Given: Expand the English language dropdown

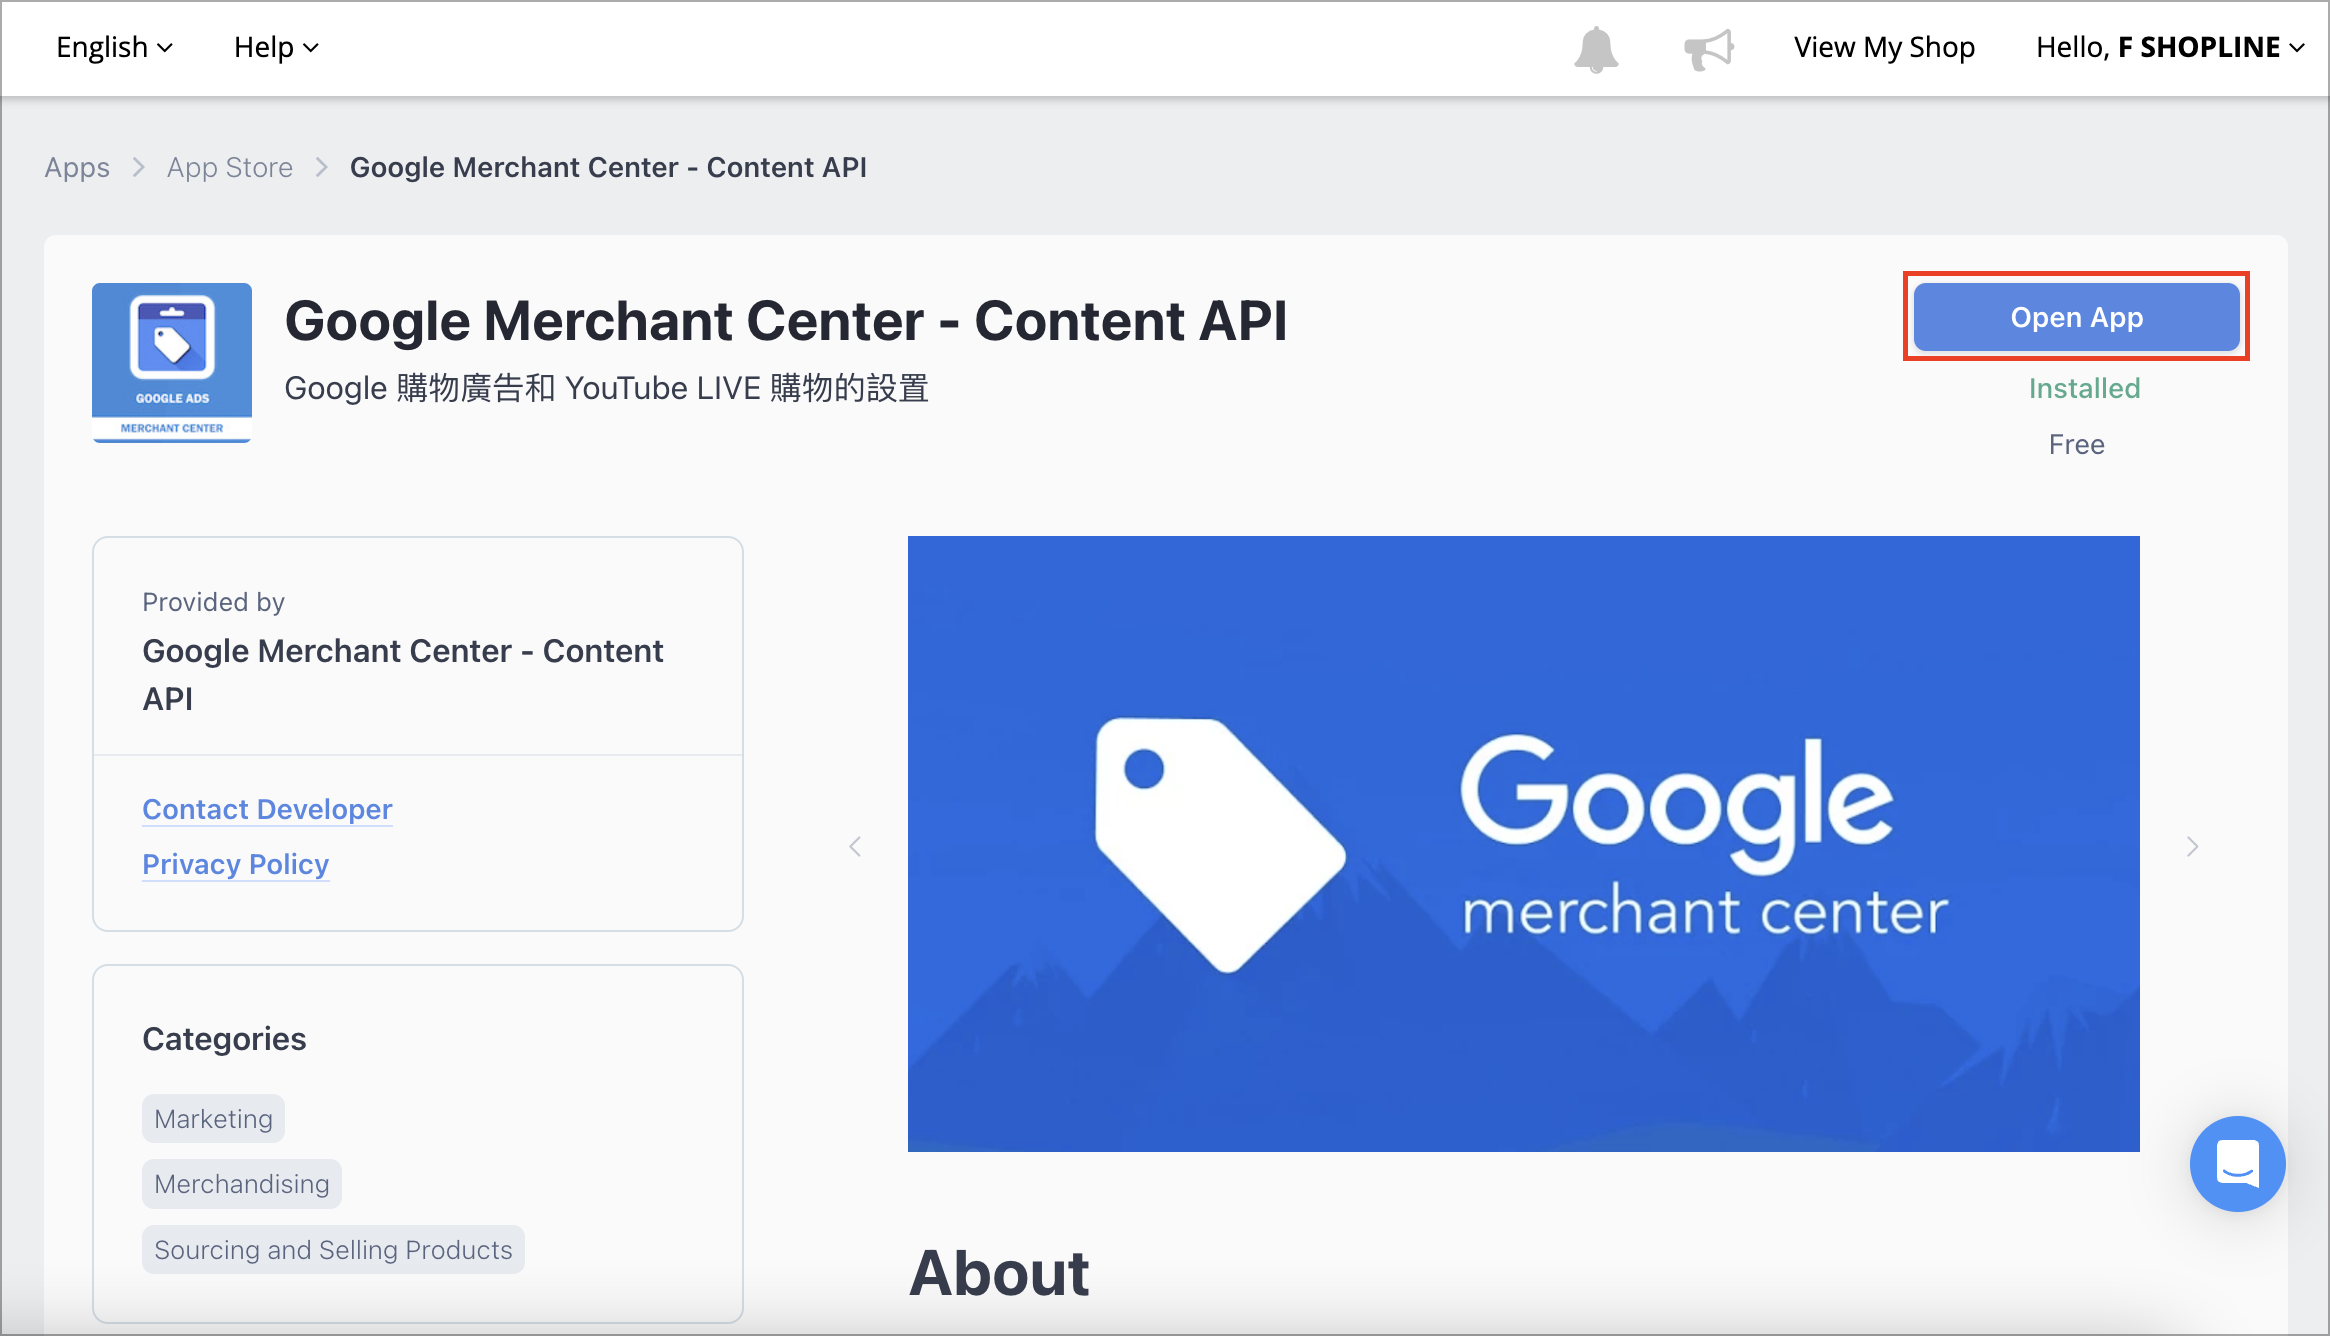Looking at the screenshot, I should click(x=114, y=48).
